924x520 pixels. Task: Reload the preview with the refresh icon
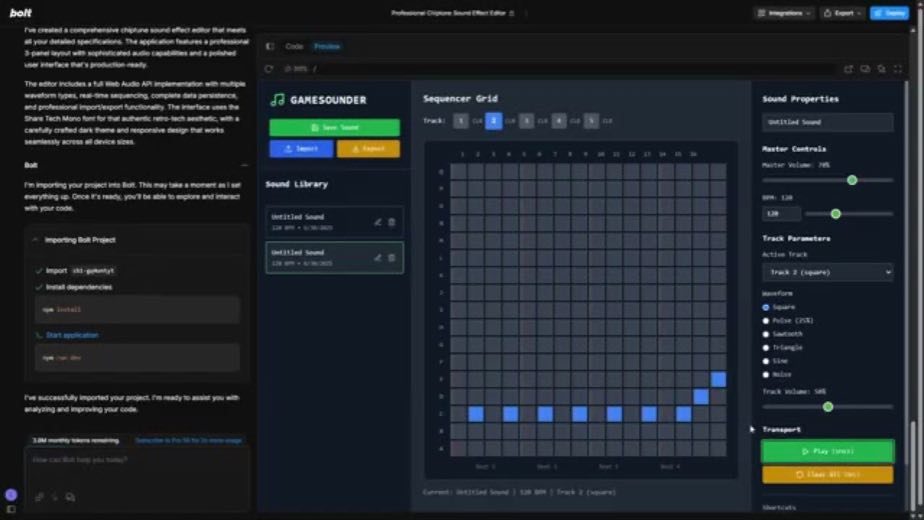(x=269, y=69)
